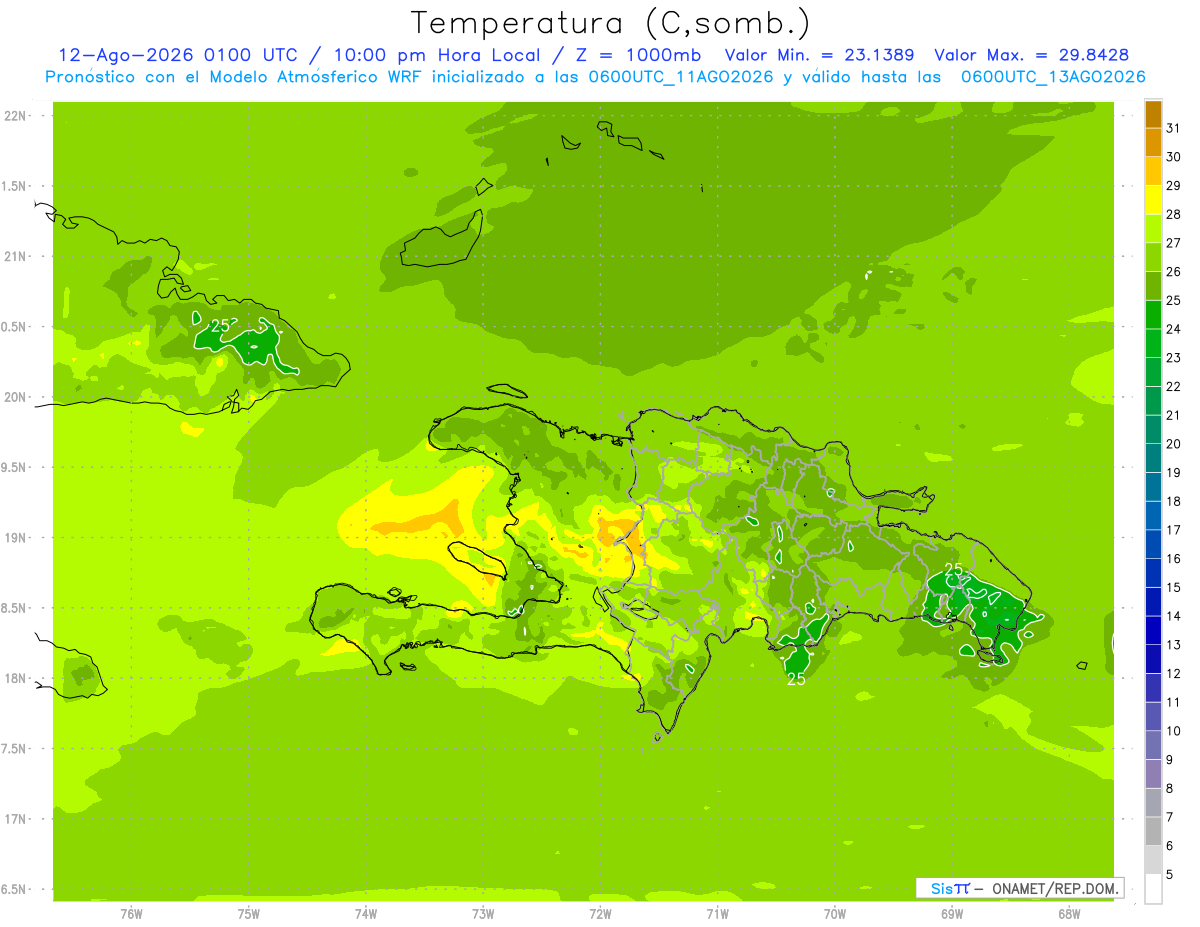The width and height of the screenshot is (1200, 927).
Task: Select the "7.5N" latitude tick label
Action: tap(16, 749)
